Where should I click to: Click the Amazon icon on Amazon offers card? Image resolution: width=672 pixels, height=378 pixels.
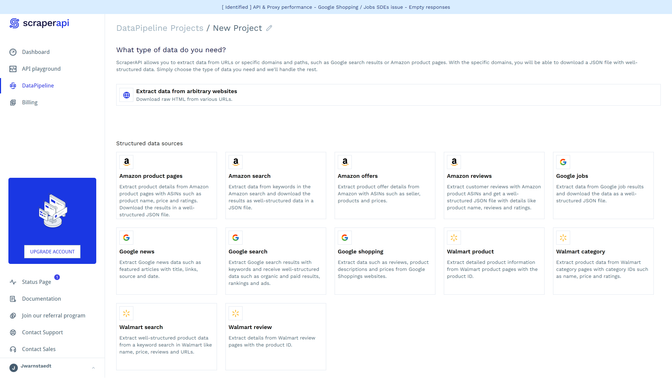coord(345,162)
